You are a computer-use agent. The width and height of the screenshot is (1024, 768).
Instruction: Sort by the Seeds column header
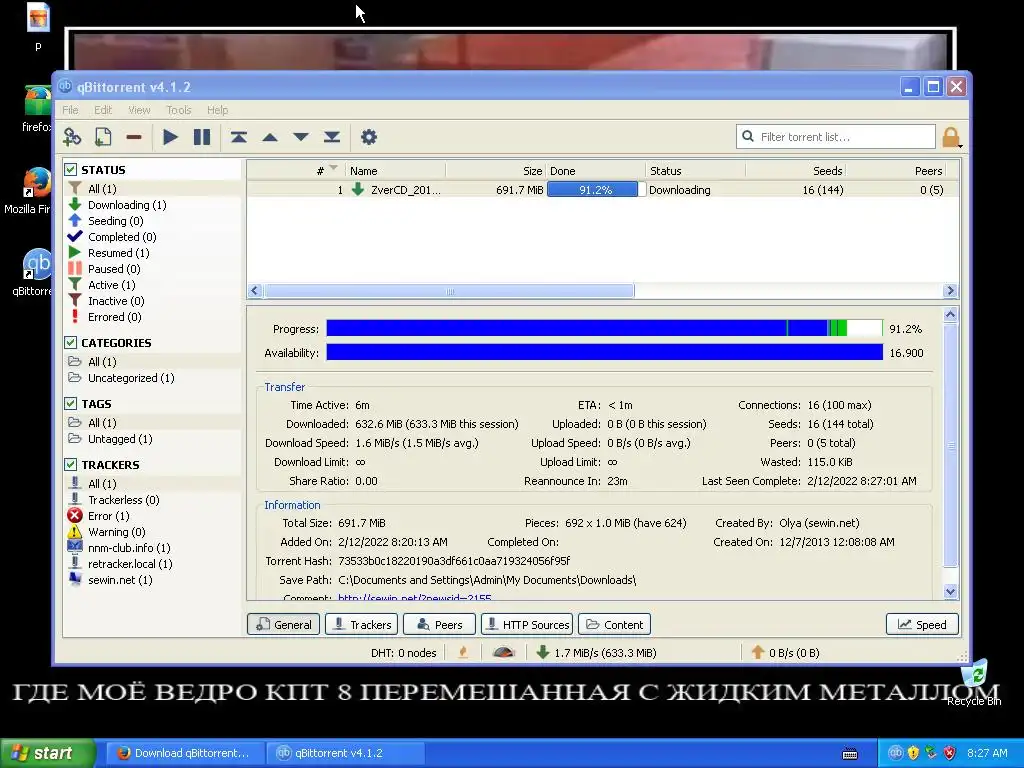pos(795,170)
